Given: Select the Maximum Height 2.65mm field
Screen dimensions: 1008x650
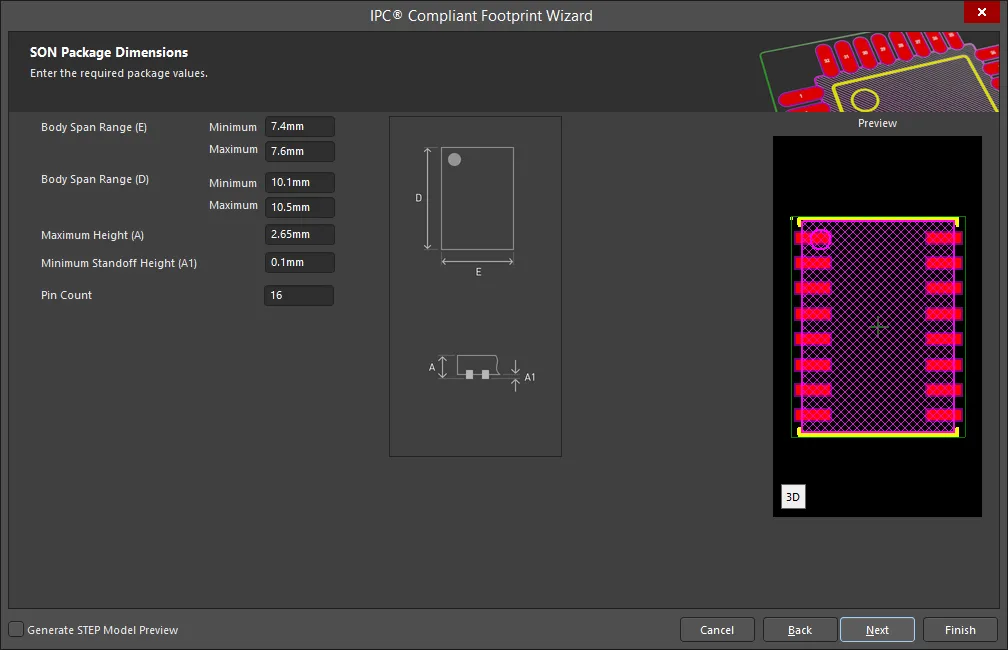Looking at the screenshot, I should click(x=300, y=235).
